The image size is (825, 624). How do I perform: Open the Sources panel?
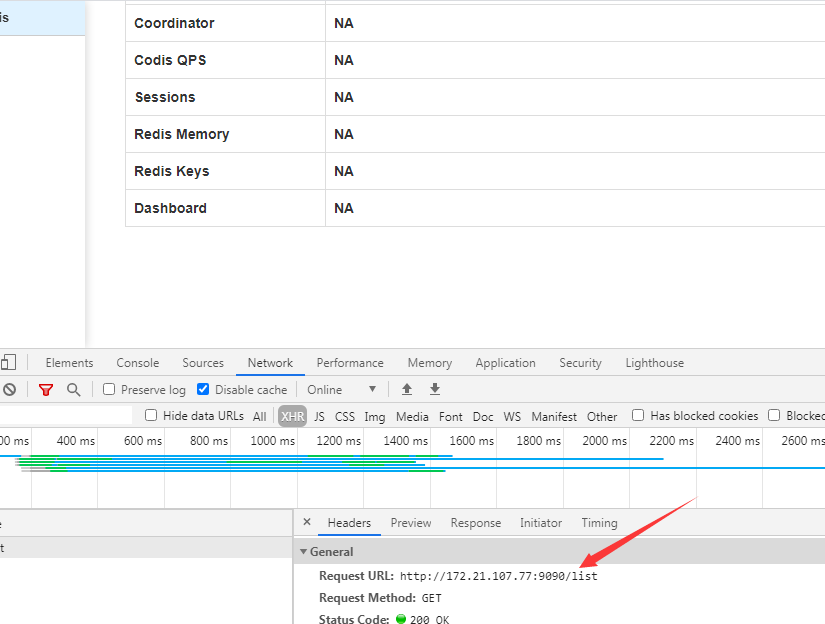(203, 363)
